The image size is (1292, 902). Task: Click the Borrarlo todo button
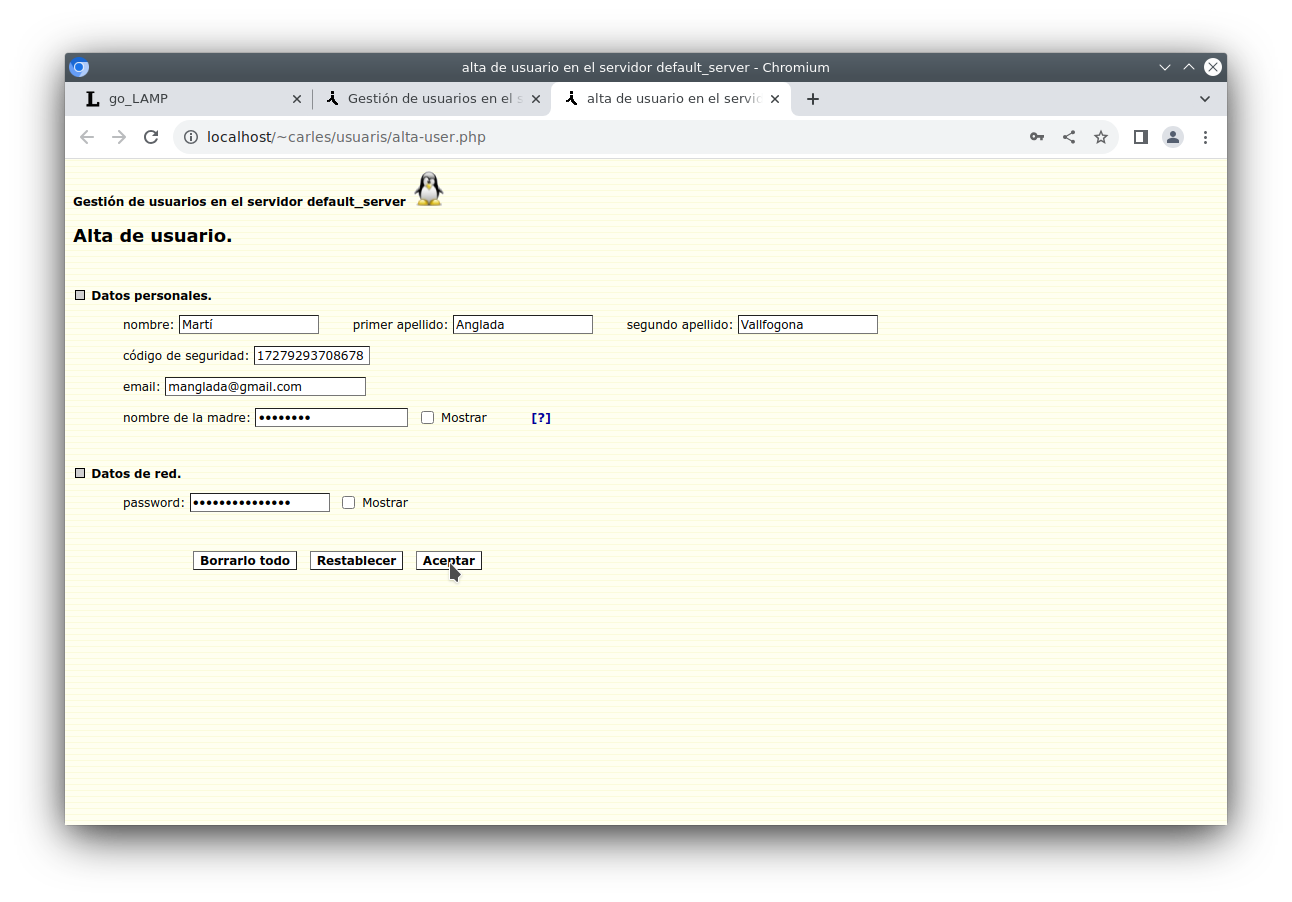[x=245, y=561]
